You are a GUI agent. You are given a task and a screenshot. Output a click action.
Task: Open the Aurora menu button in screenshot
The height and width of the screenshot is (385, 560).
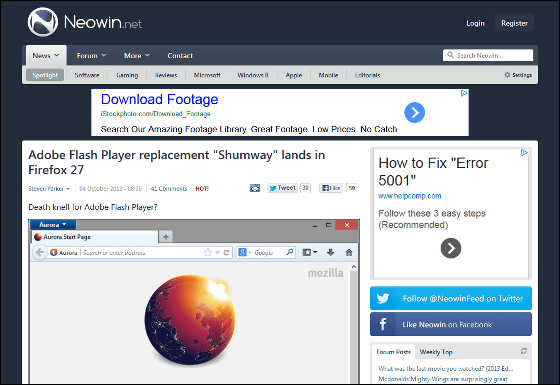[x=53, y=225]
